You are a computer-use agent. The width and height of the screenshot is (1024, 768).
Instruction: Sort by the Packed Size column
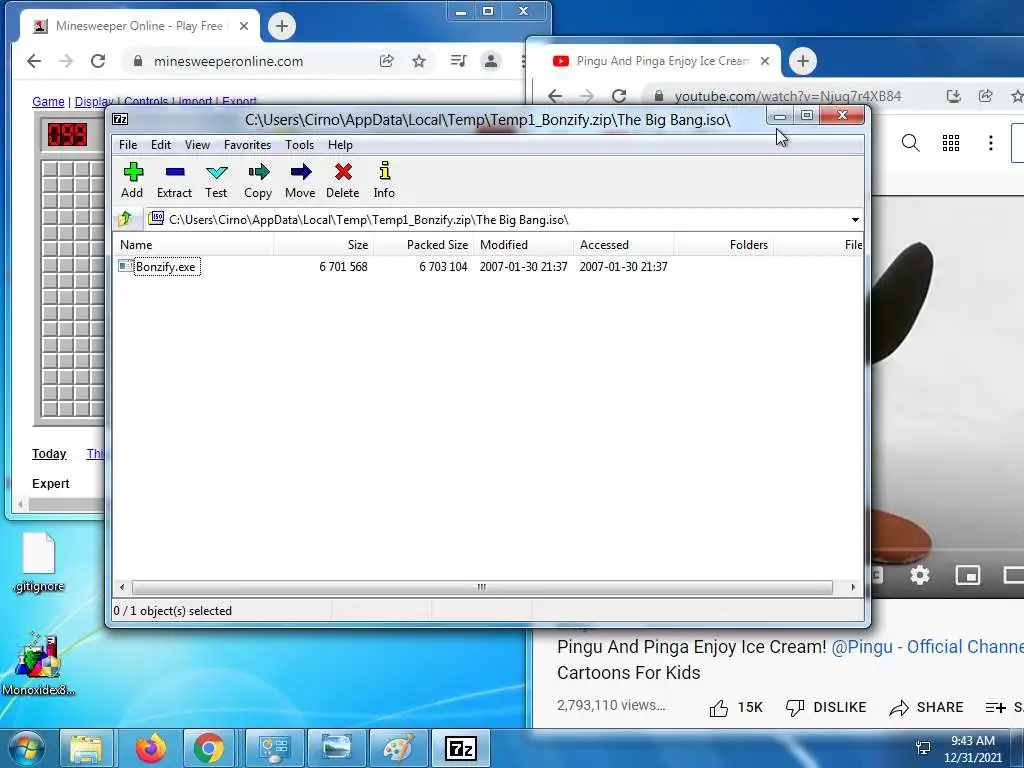click(423, 245)
